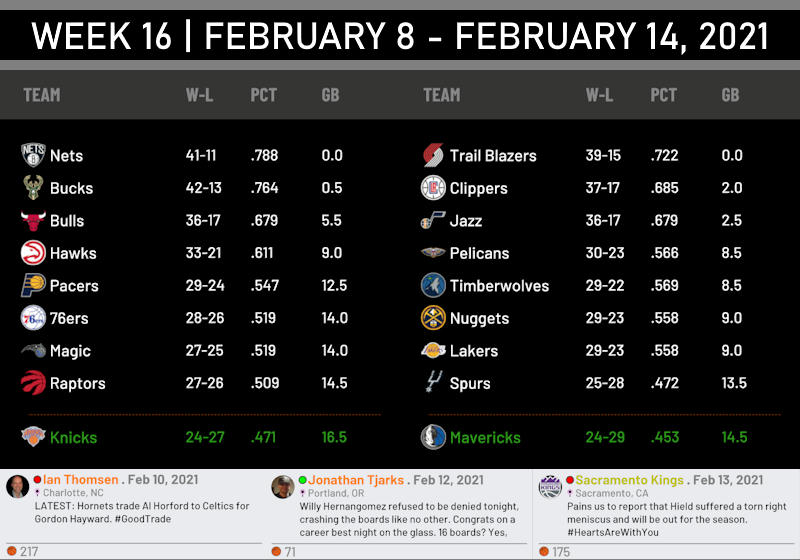This screenshot has height=560, width=800.
Task: Click the Knicks logo icon
Action: (x=33, y=437)
